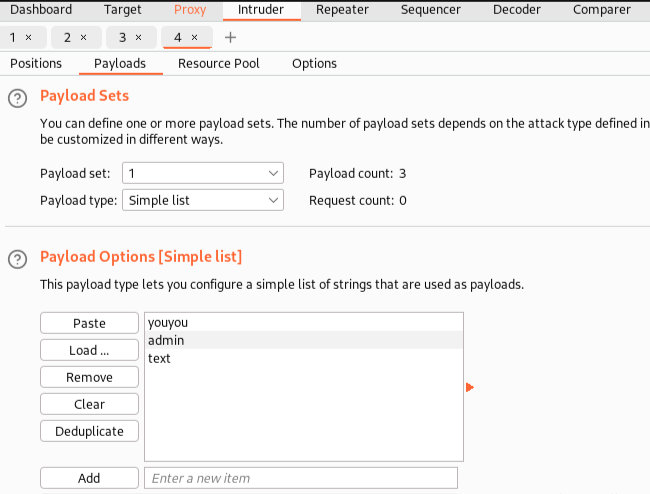Click the Clear button

(89, 404)
